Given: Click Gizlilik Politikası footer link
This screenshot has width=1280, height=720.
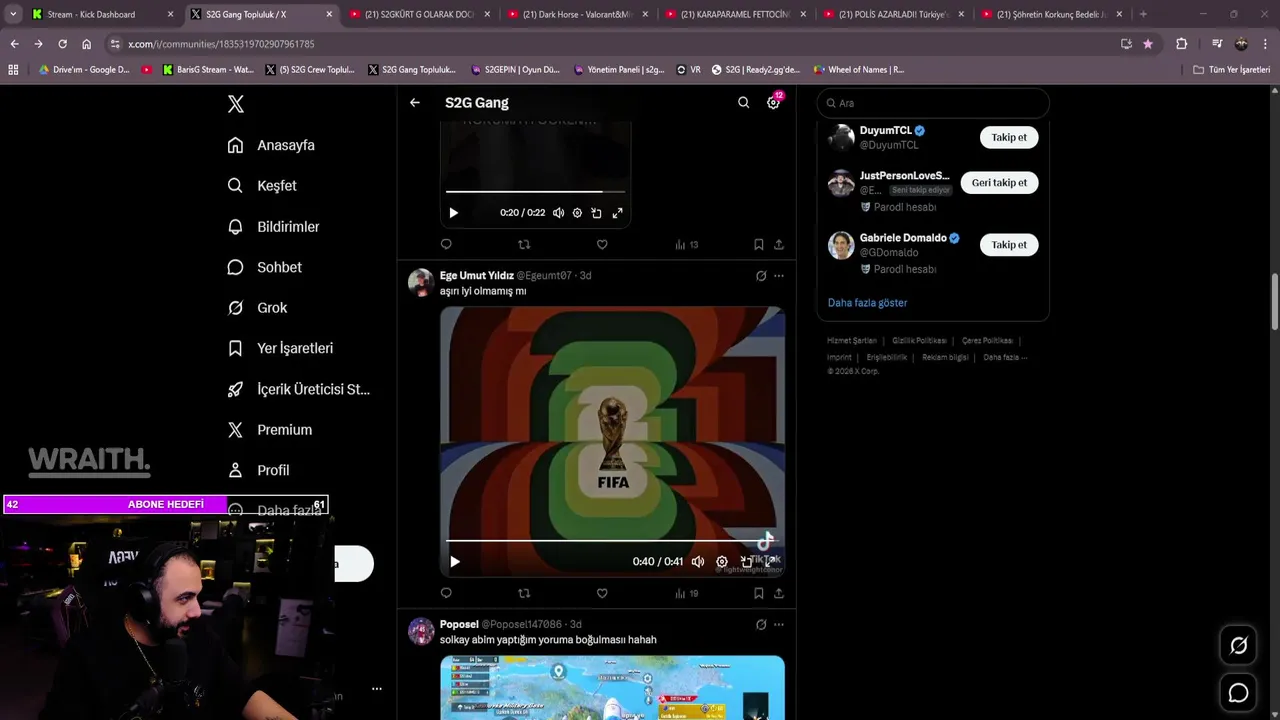Looking at the screenshot, I should point(919,341).
